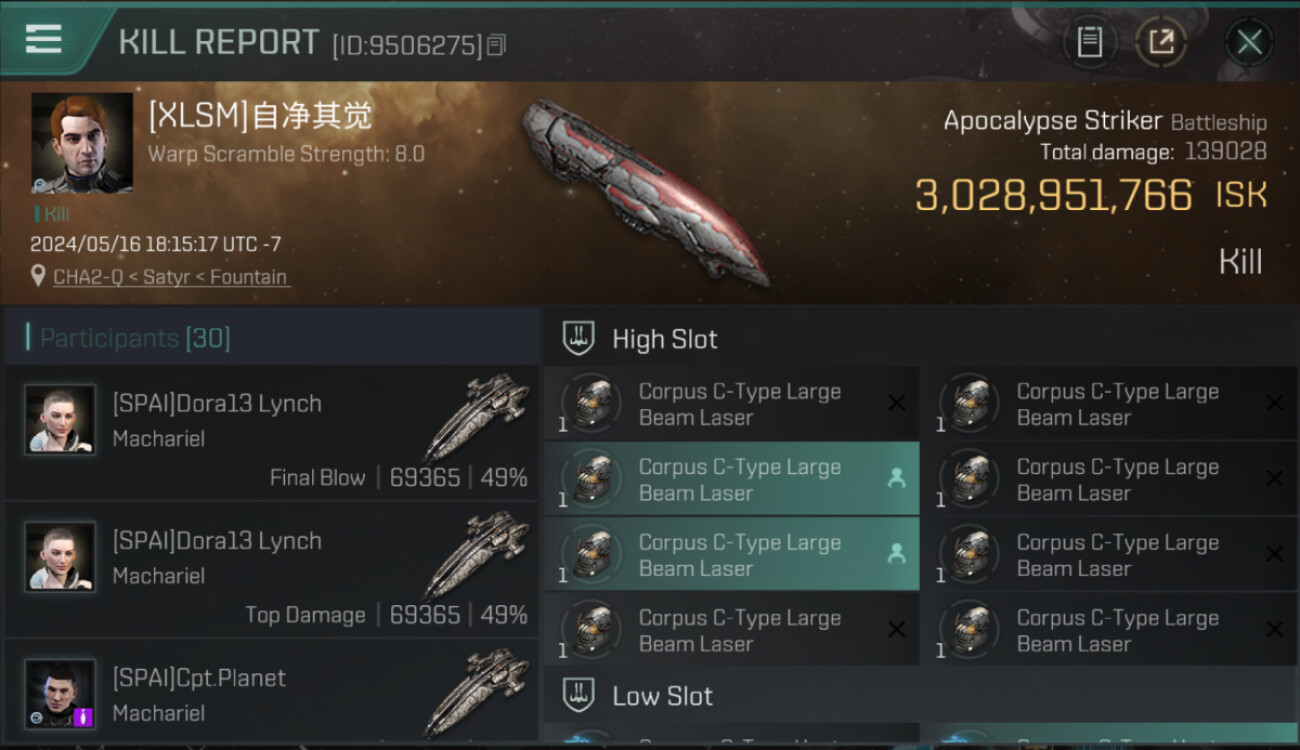Image resolution: width=1300 pixels, height=750 pixels.
Task: Click X on top-left Beam Laser module
Action: [896, 403]
